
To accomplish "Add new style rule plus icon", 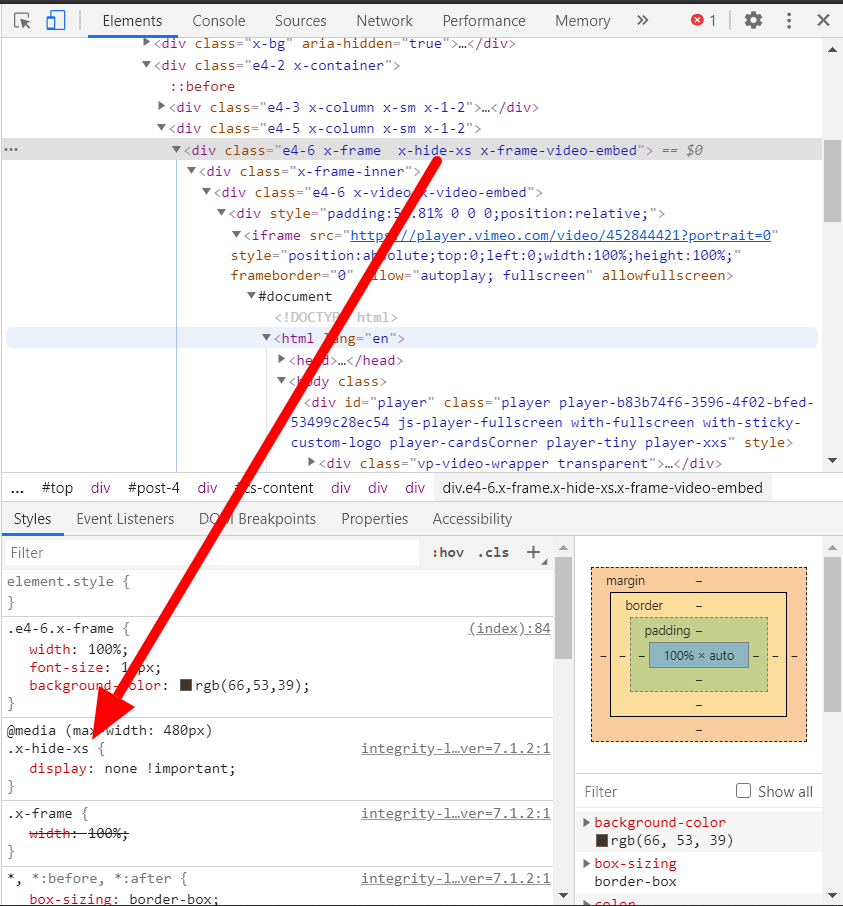I will (x=533, y=552).
